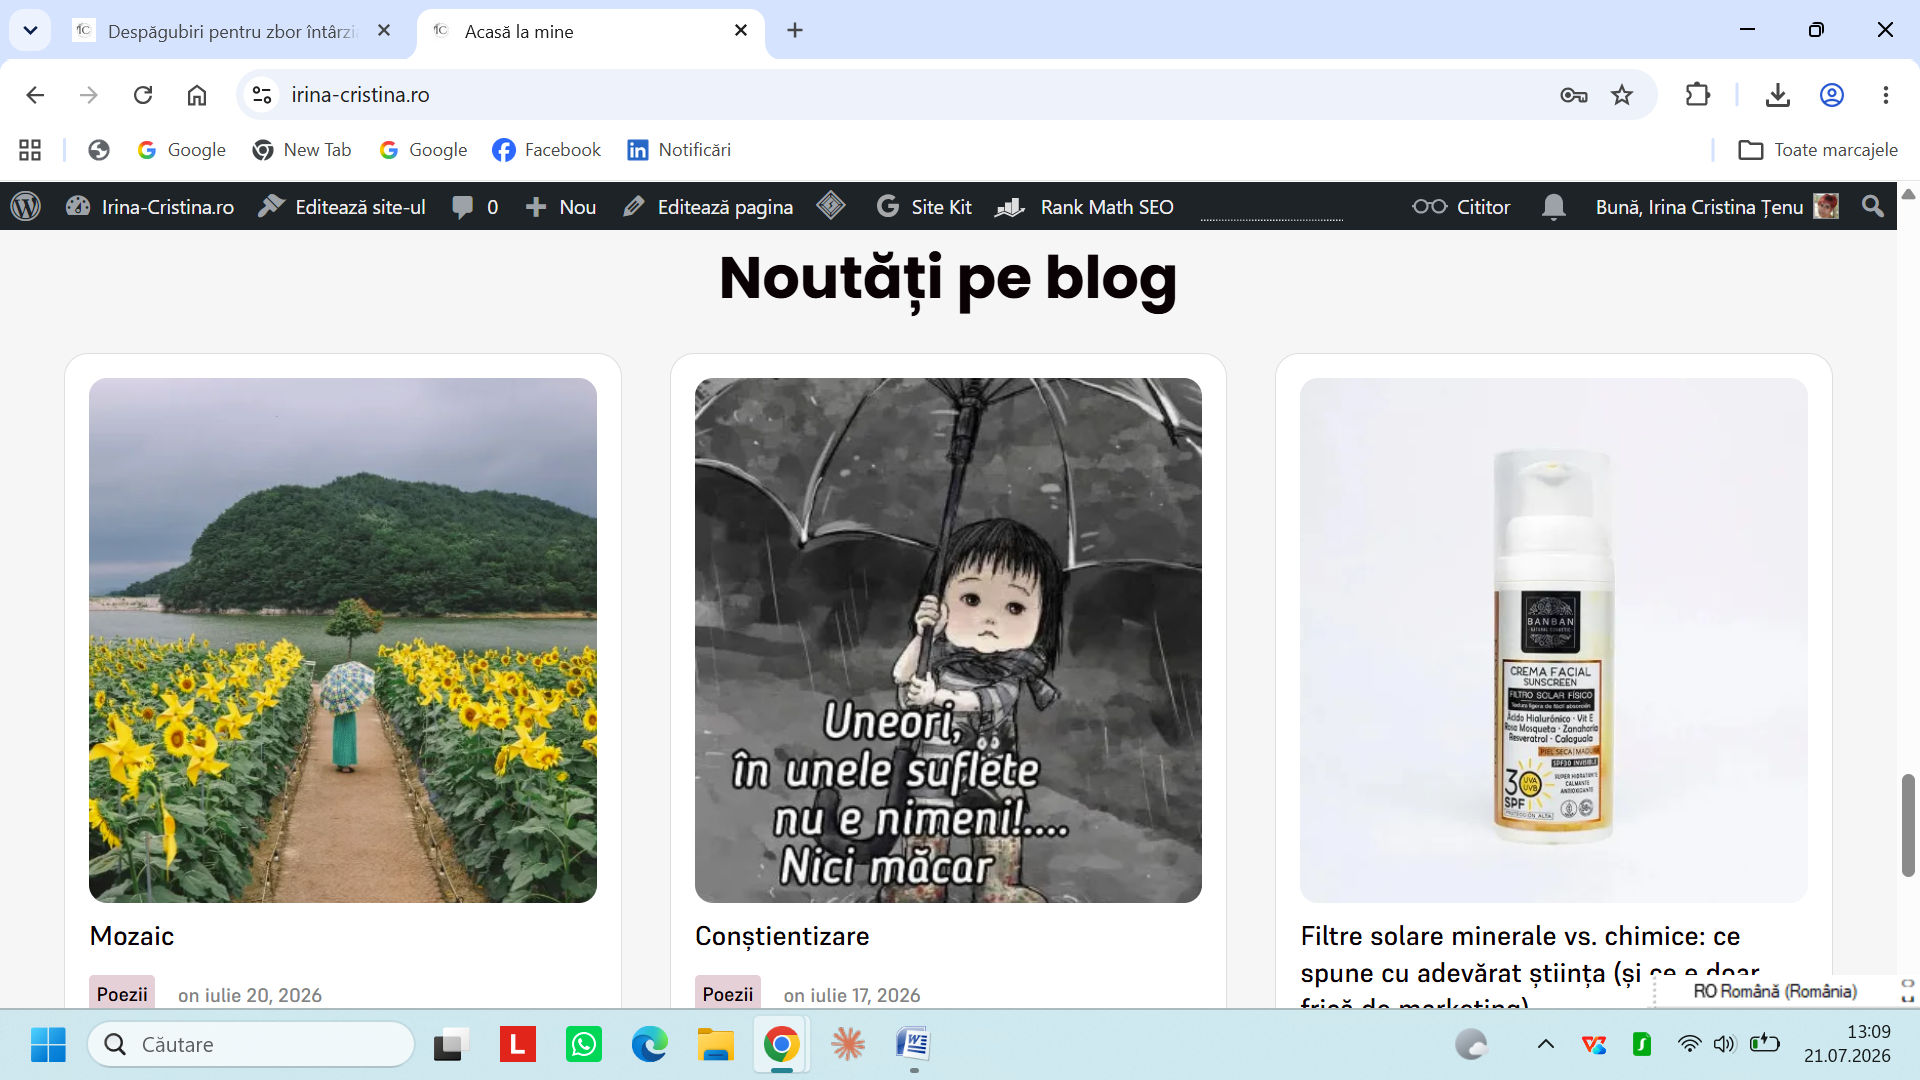Open the sunflower field post thumbnail
The width and height of the screenshot is (1920, 1080).
[343, 640]
